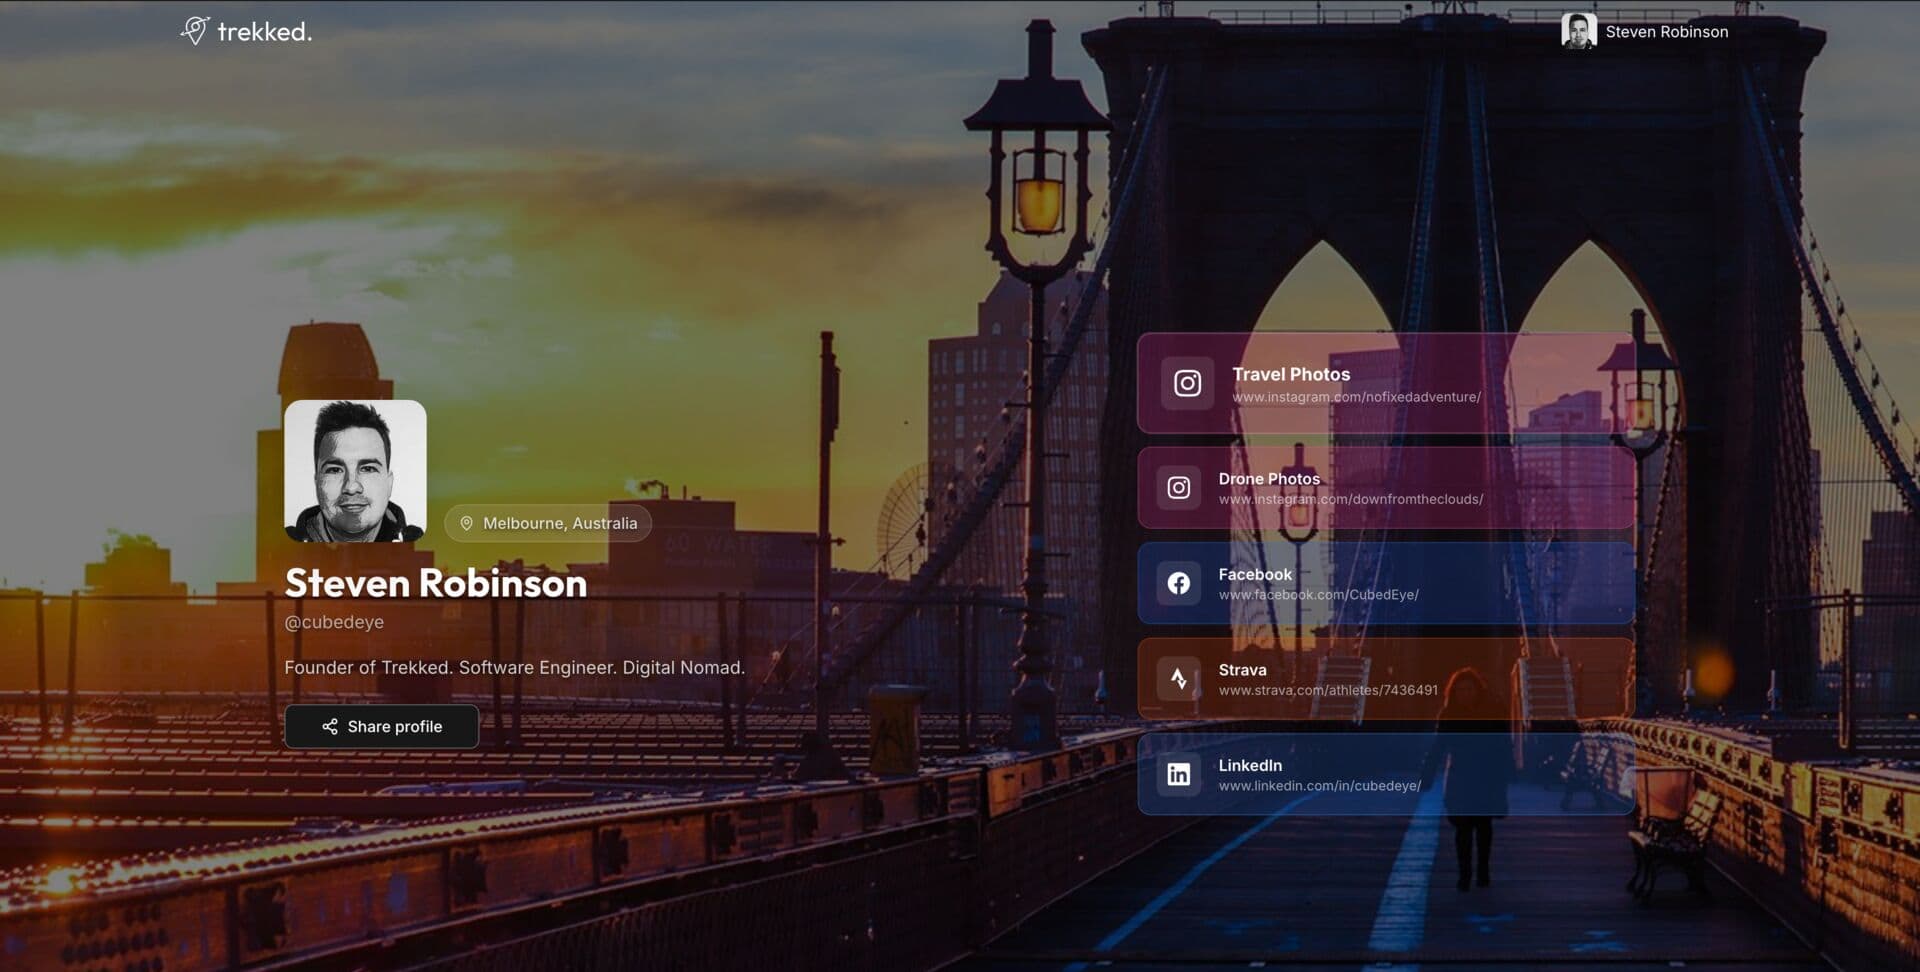Screen dimensions: 1920x972
Task: Click the Steven Robinson profile name heading
Action: 435,583
